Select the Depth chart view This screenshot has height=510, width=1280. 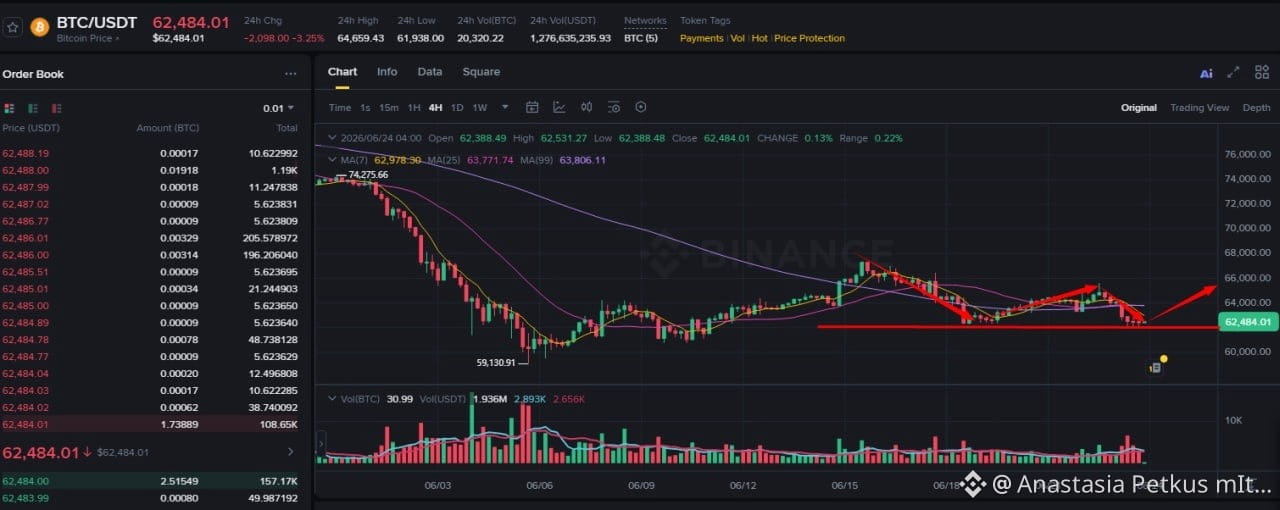tap(1257, 108)
